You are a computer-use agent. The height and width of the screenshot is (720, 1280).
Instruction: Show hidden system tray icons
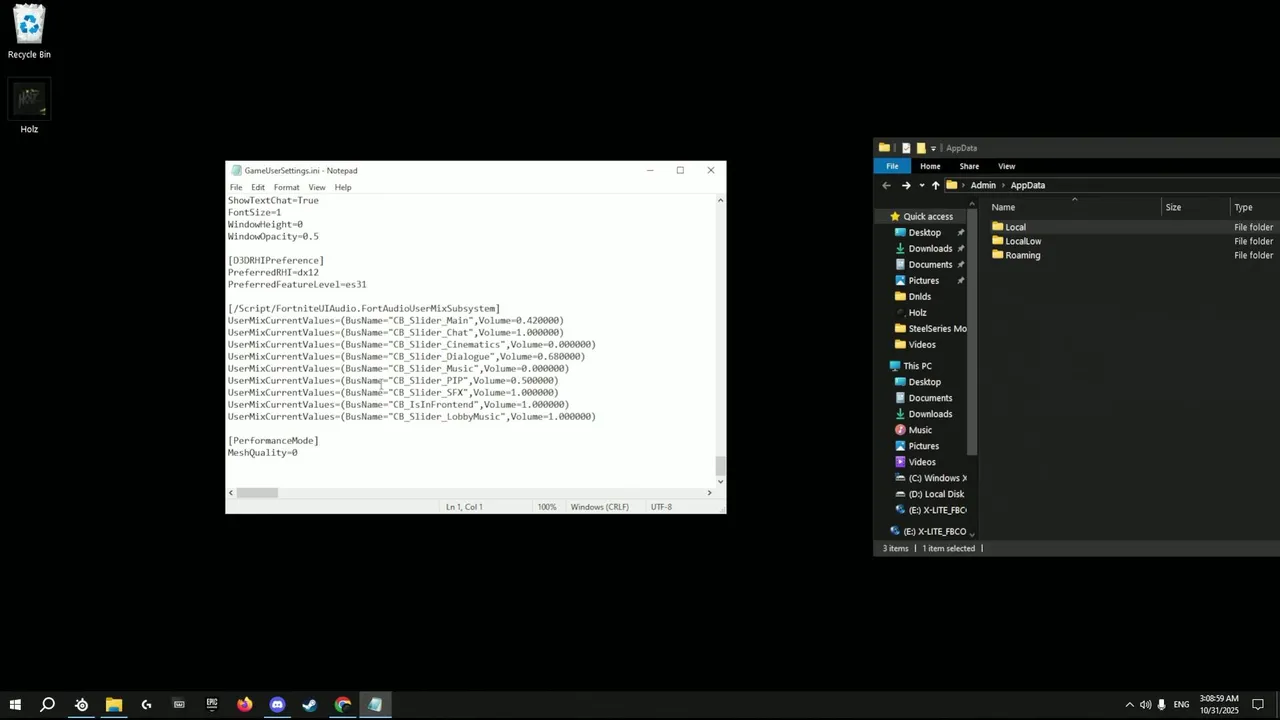(x=1129, y=705)
